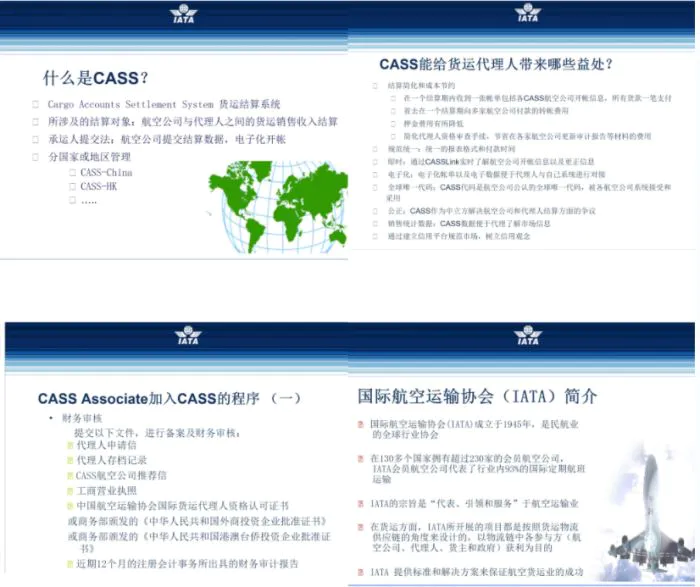Screen dimensions: 700x587
Task: Click the line 'IATA的宗旨是 代表、引领和服务'
Action: [474, 504]
